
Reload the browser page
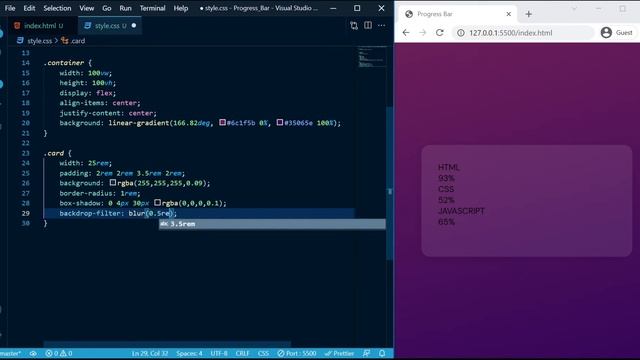[440, 33]
